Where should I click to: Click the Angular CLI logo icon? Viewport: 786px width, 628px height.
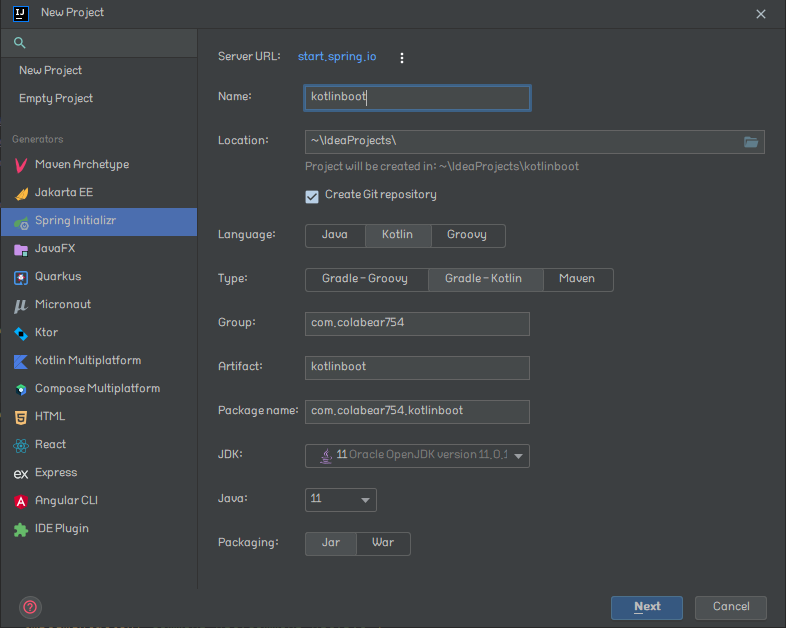(21, 501)
